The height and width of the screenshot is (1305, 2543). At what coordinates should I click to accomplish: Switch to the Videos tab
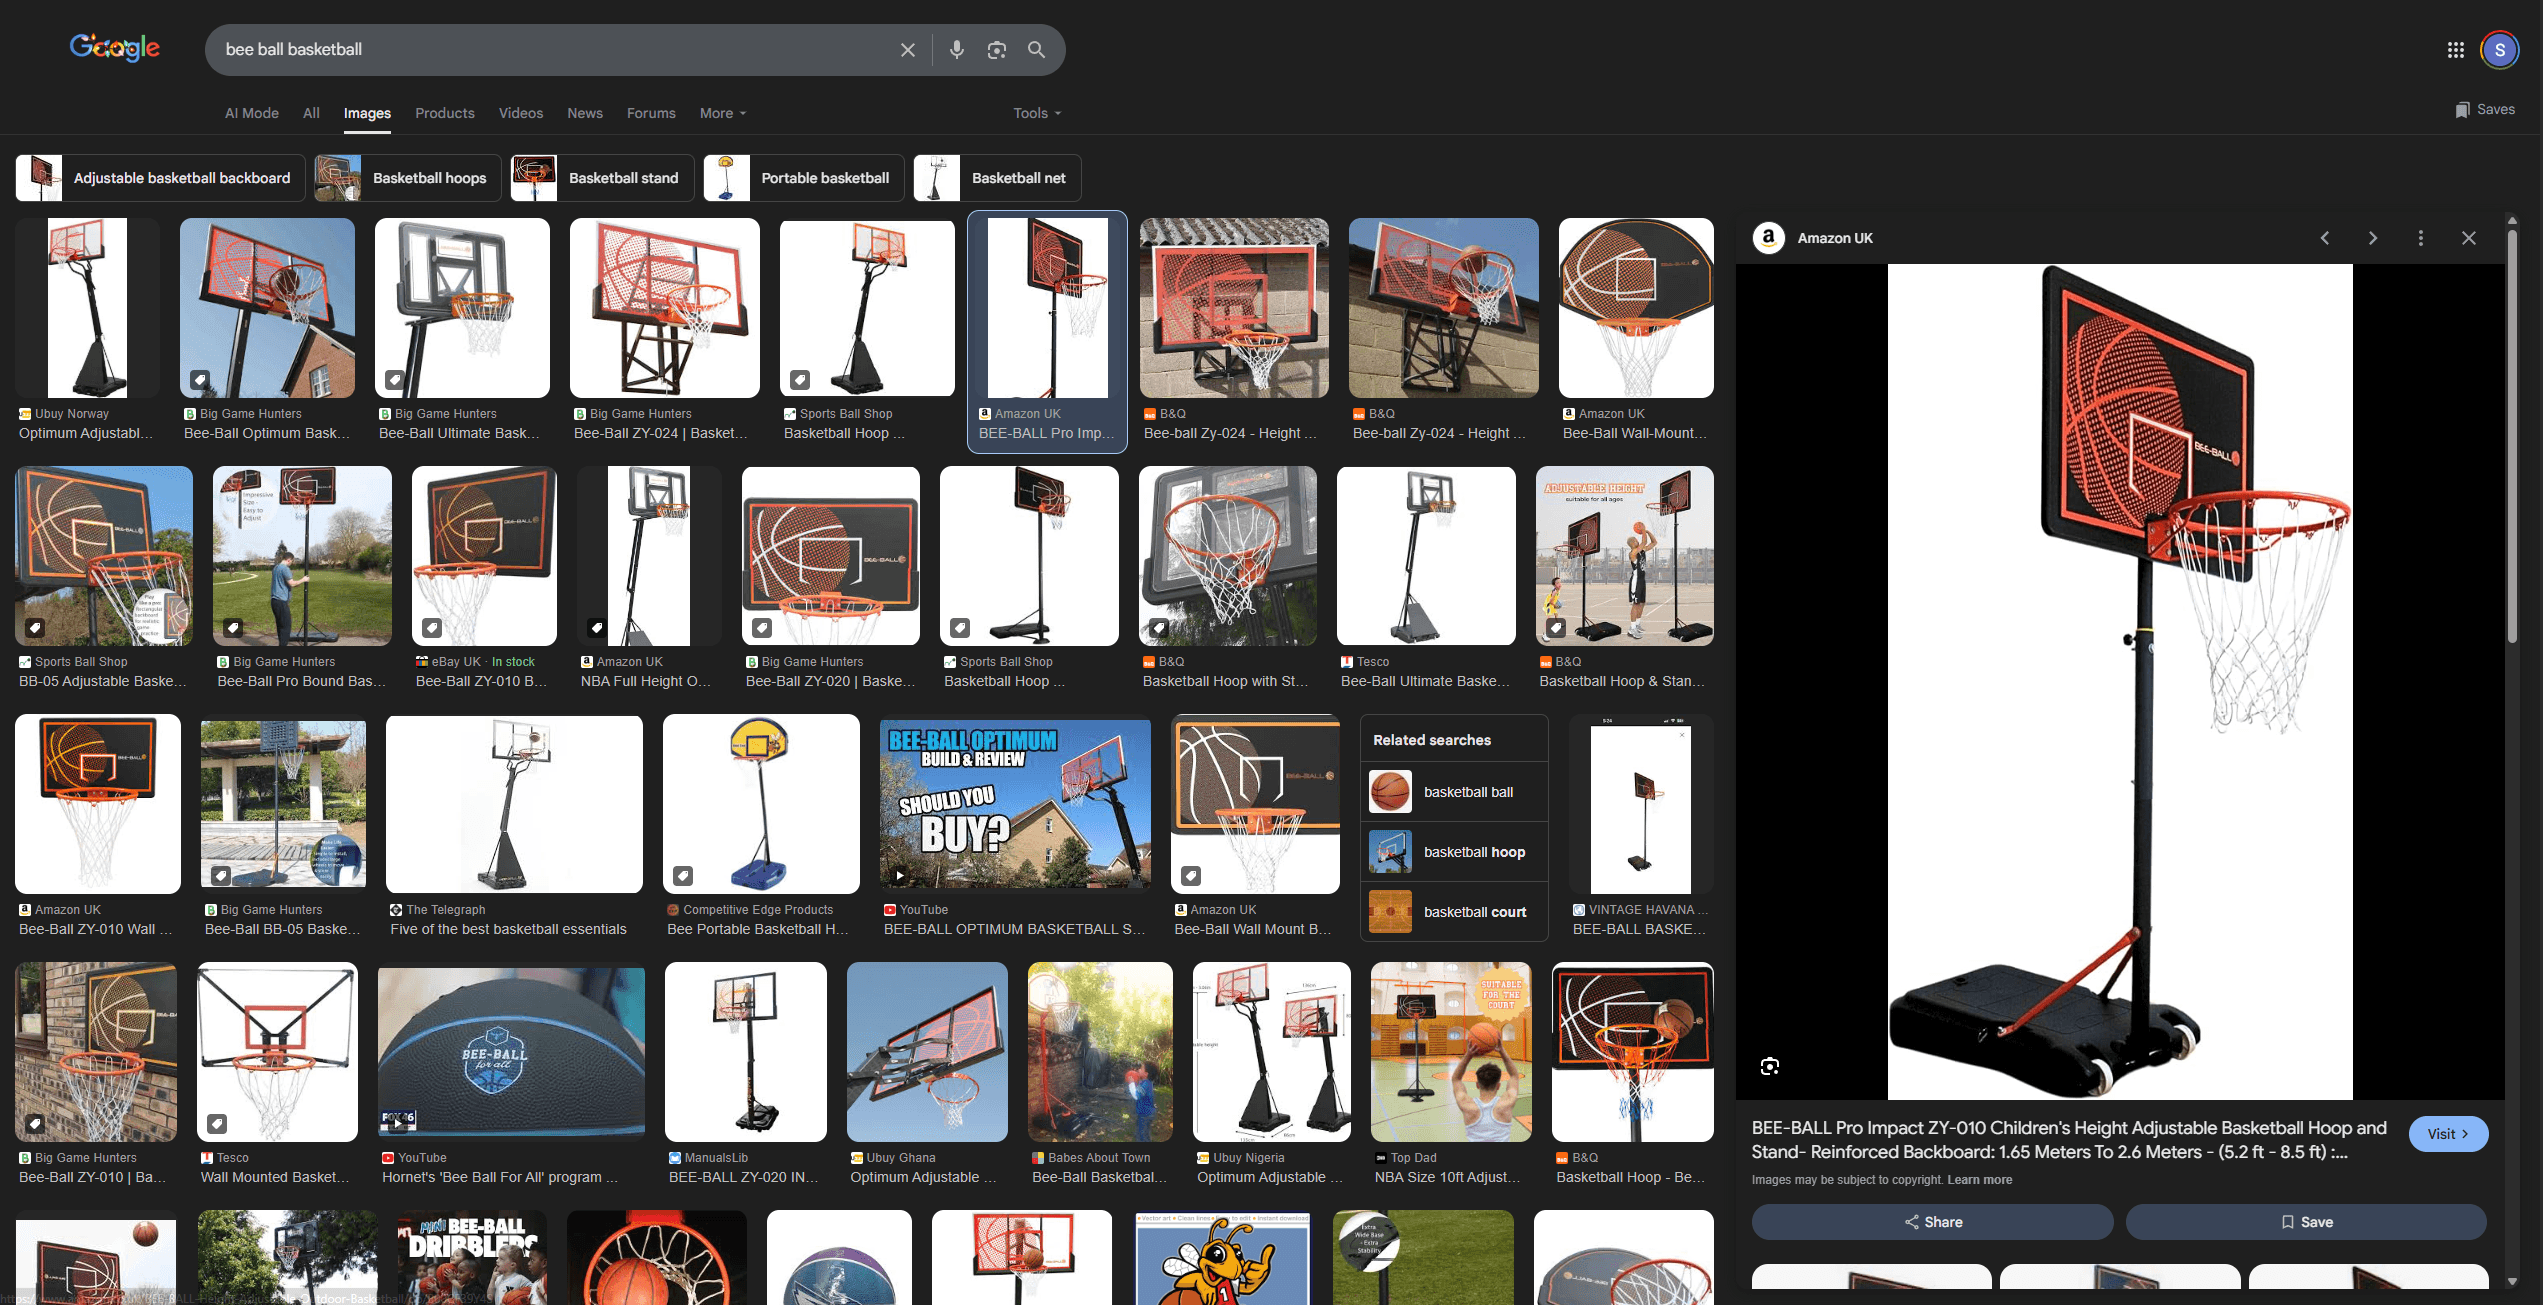(x=521, y=113)
